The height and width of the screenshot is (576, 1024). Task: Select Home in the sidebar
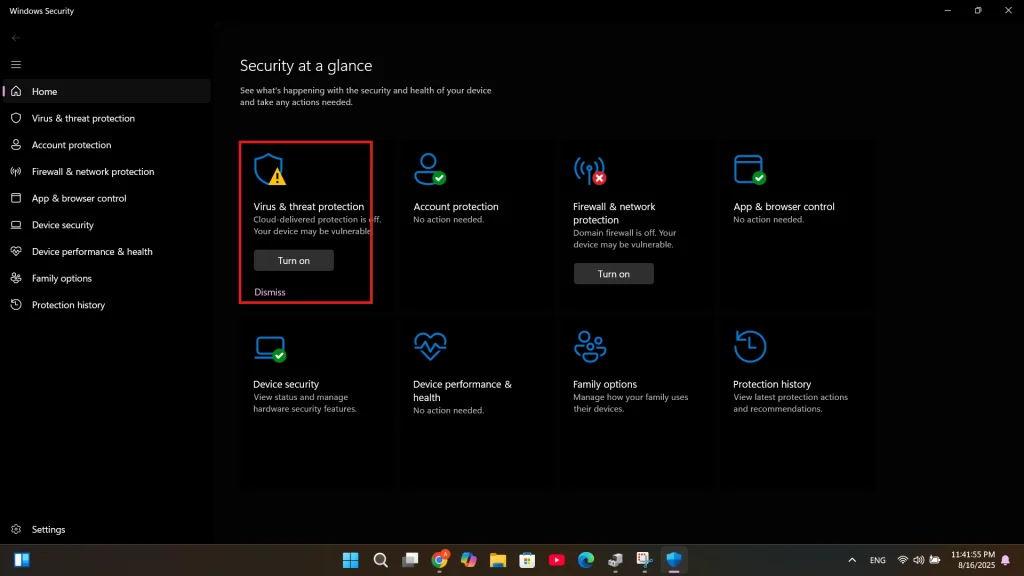(44, 91)
